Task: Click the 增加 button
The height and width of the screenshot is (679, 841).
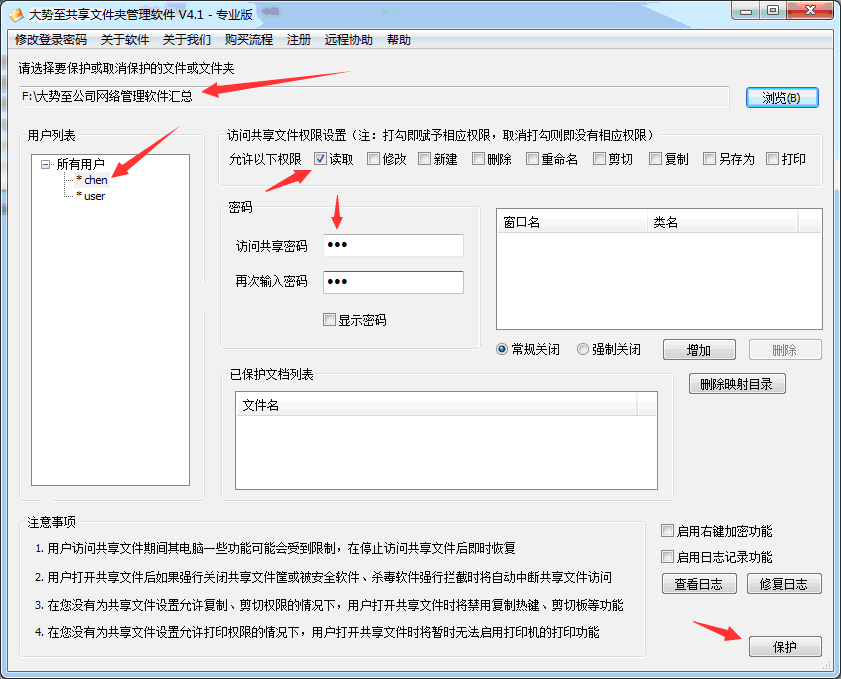Action: coord(698,350)
